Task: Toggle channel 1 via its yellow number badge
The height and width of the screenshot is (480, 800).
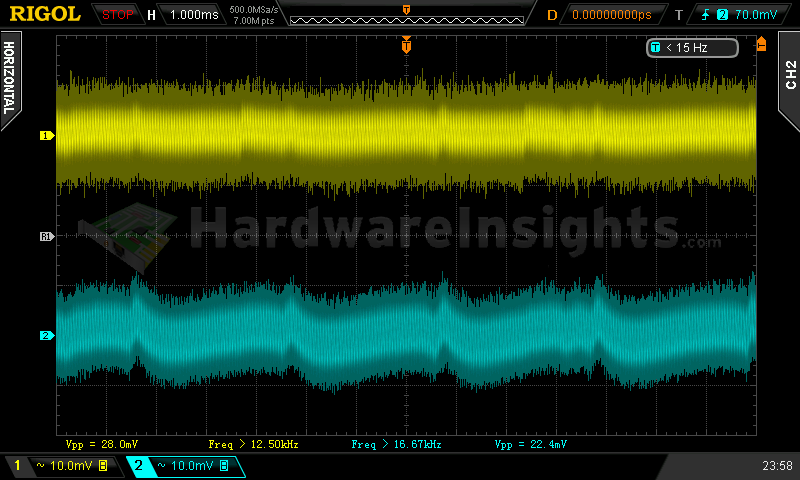Action: point(17,466)
